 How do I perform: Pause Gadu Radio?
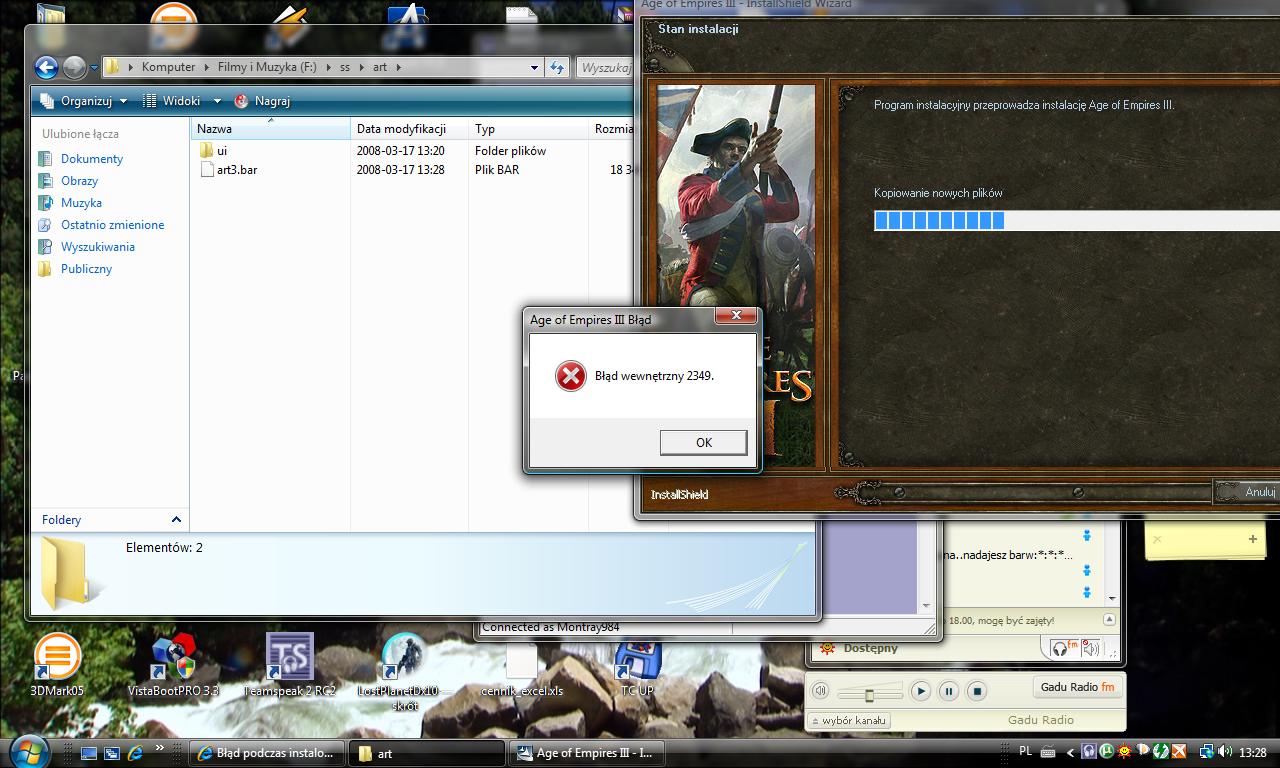[948, 691]
